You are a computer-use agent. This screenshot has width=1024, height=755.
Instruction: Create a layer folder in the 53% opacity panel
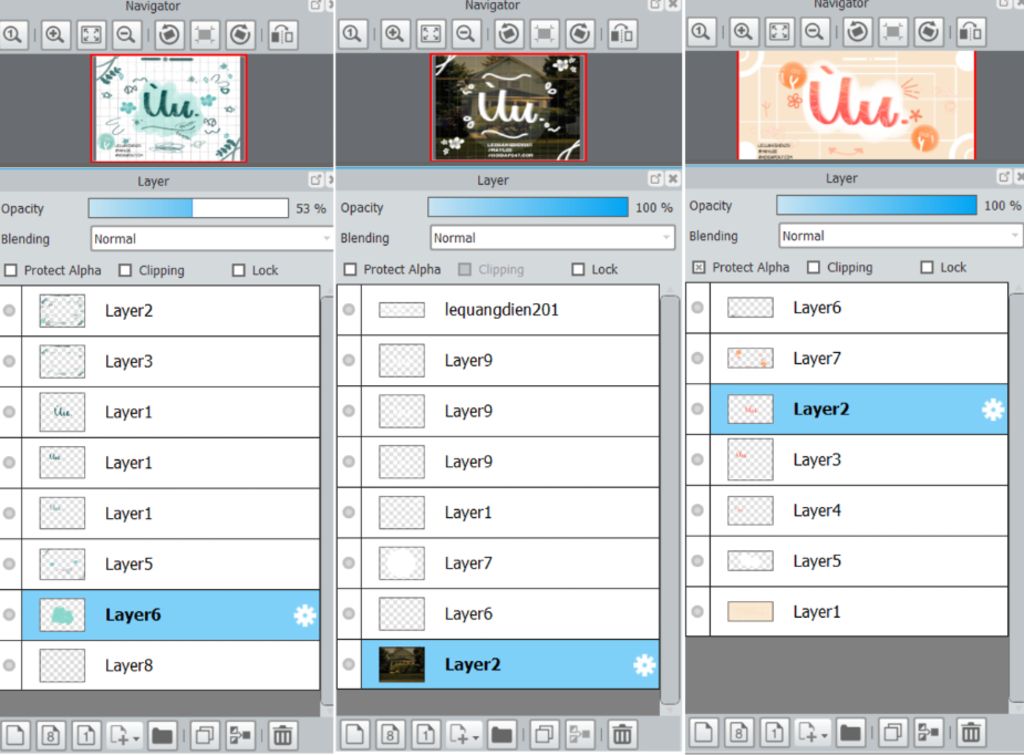[162, 736]
